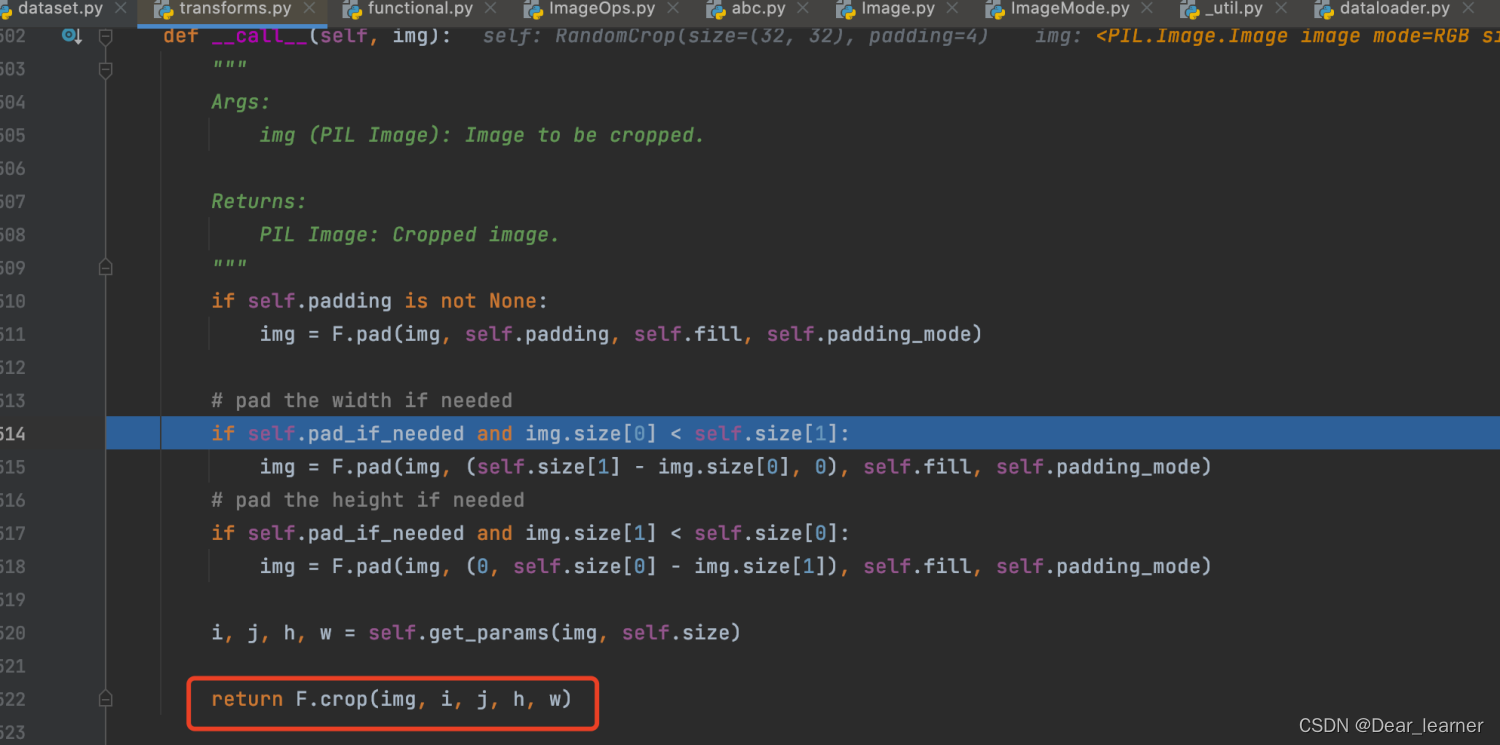Switch to the Image.py tab
This screenshot has height=745, width=1500.
pos(897,9)
